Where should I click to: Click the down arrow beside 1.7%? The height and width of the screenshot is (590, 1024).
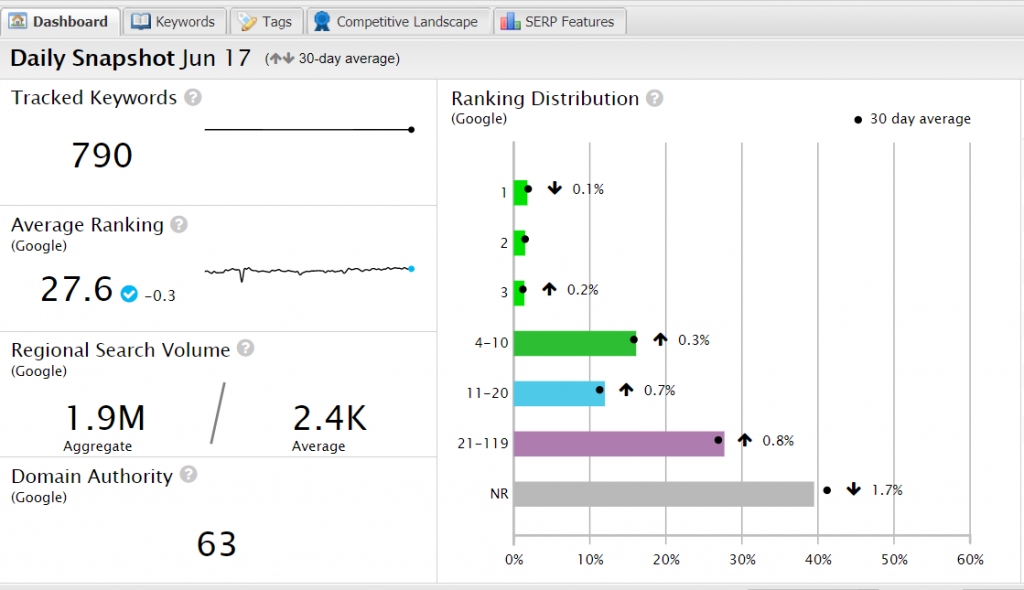pos(854,489)
